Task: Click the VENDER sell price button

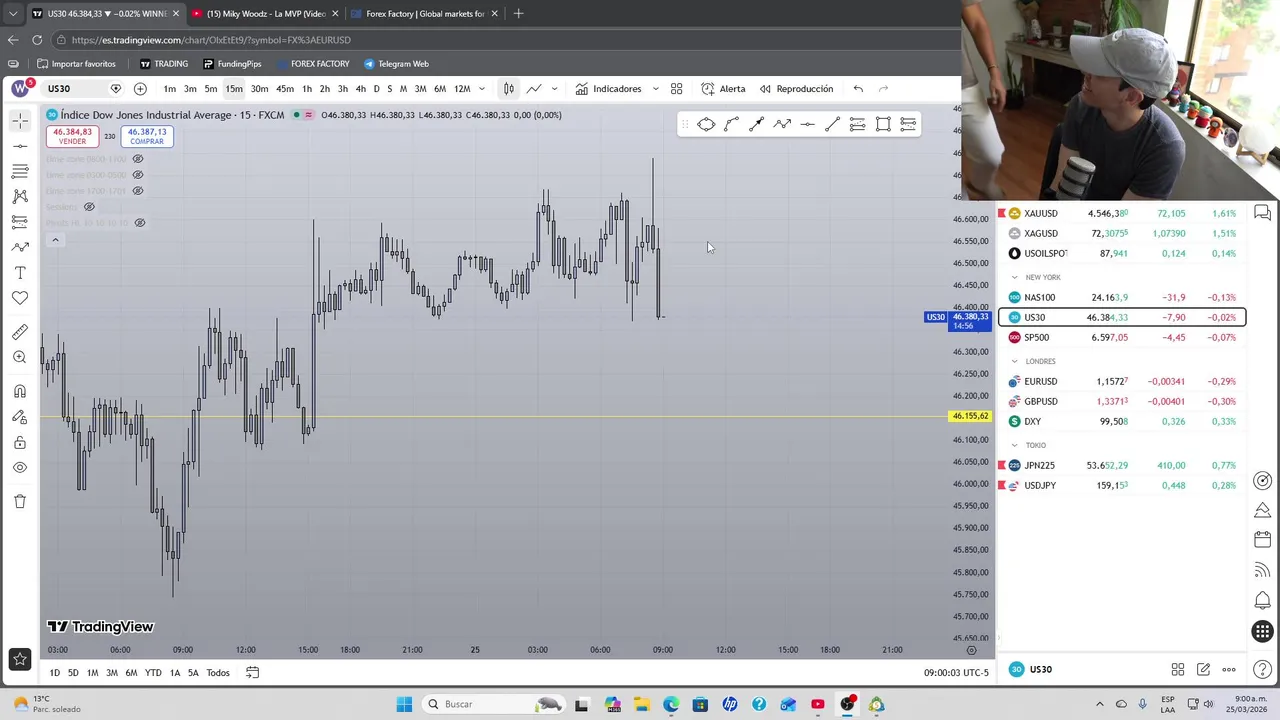Action: (x=72, y=136)
